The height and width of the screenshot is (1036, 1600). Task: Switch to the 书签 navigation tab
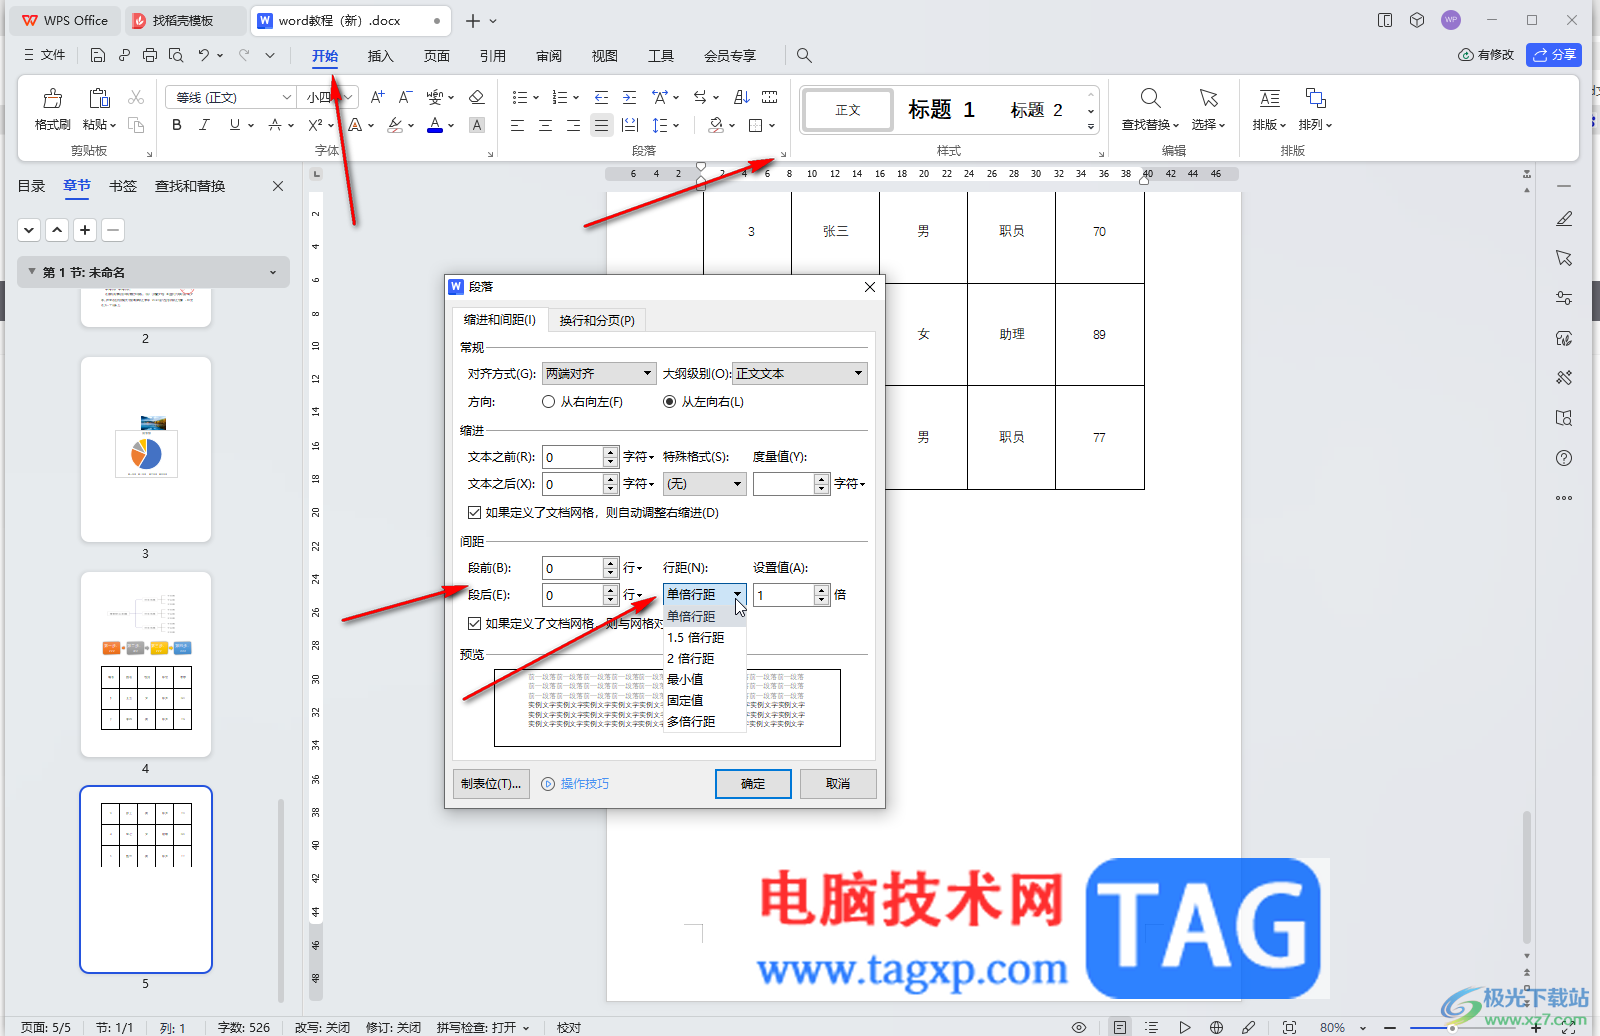coord(123,186)
